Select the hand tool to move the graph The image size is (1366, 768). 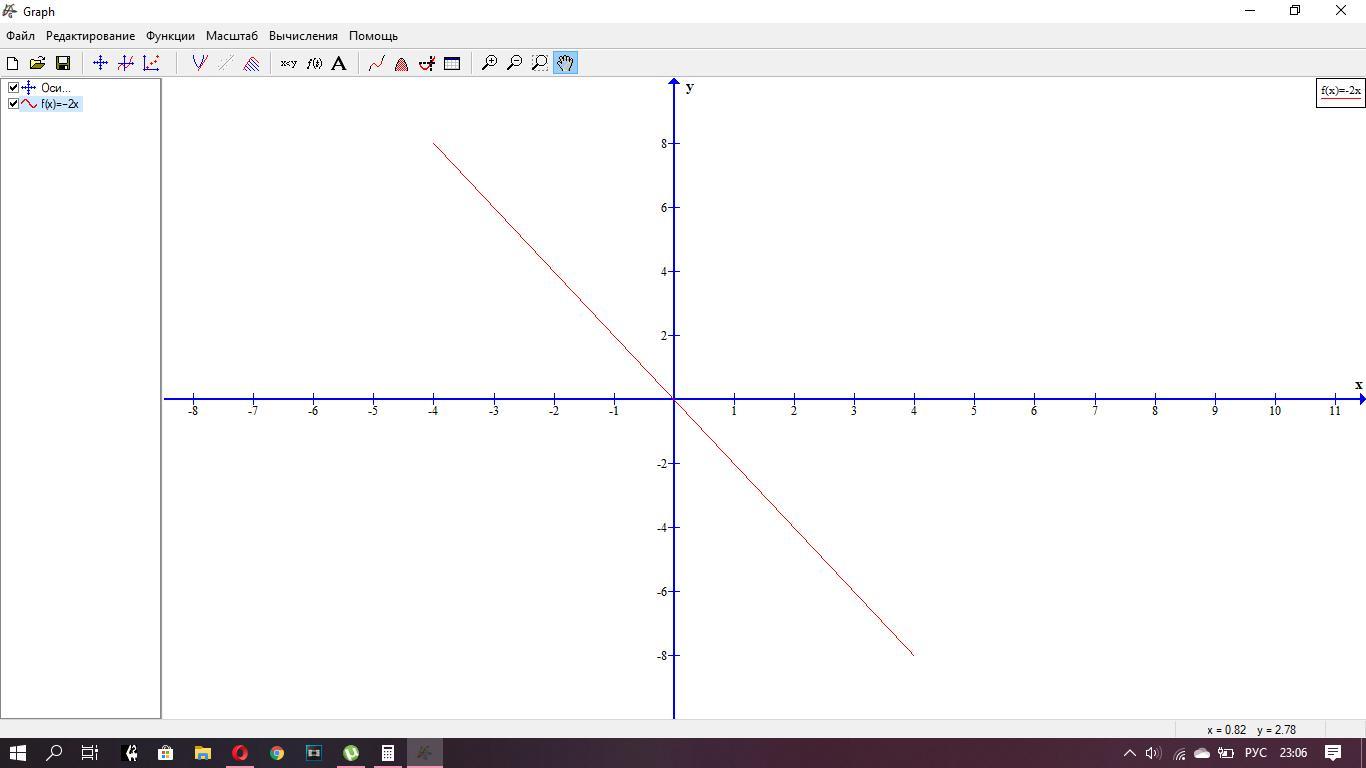click(x=565, y=63)
